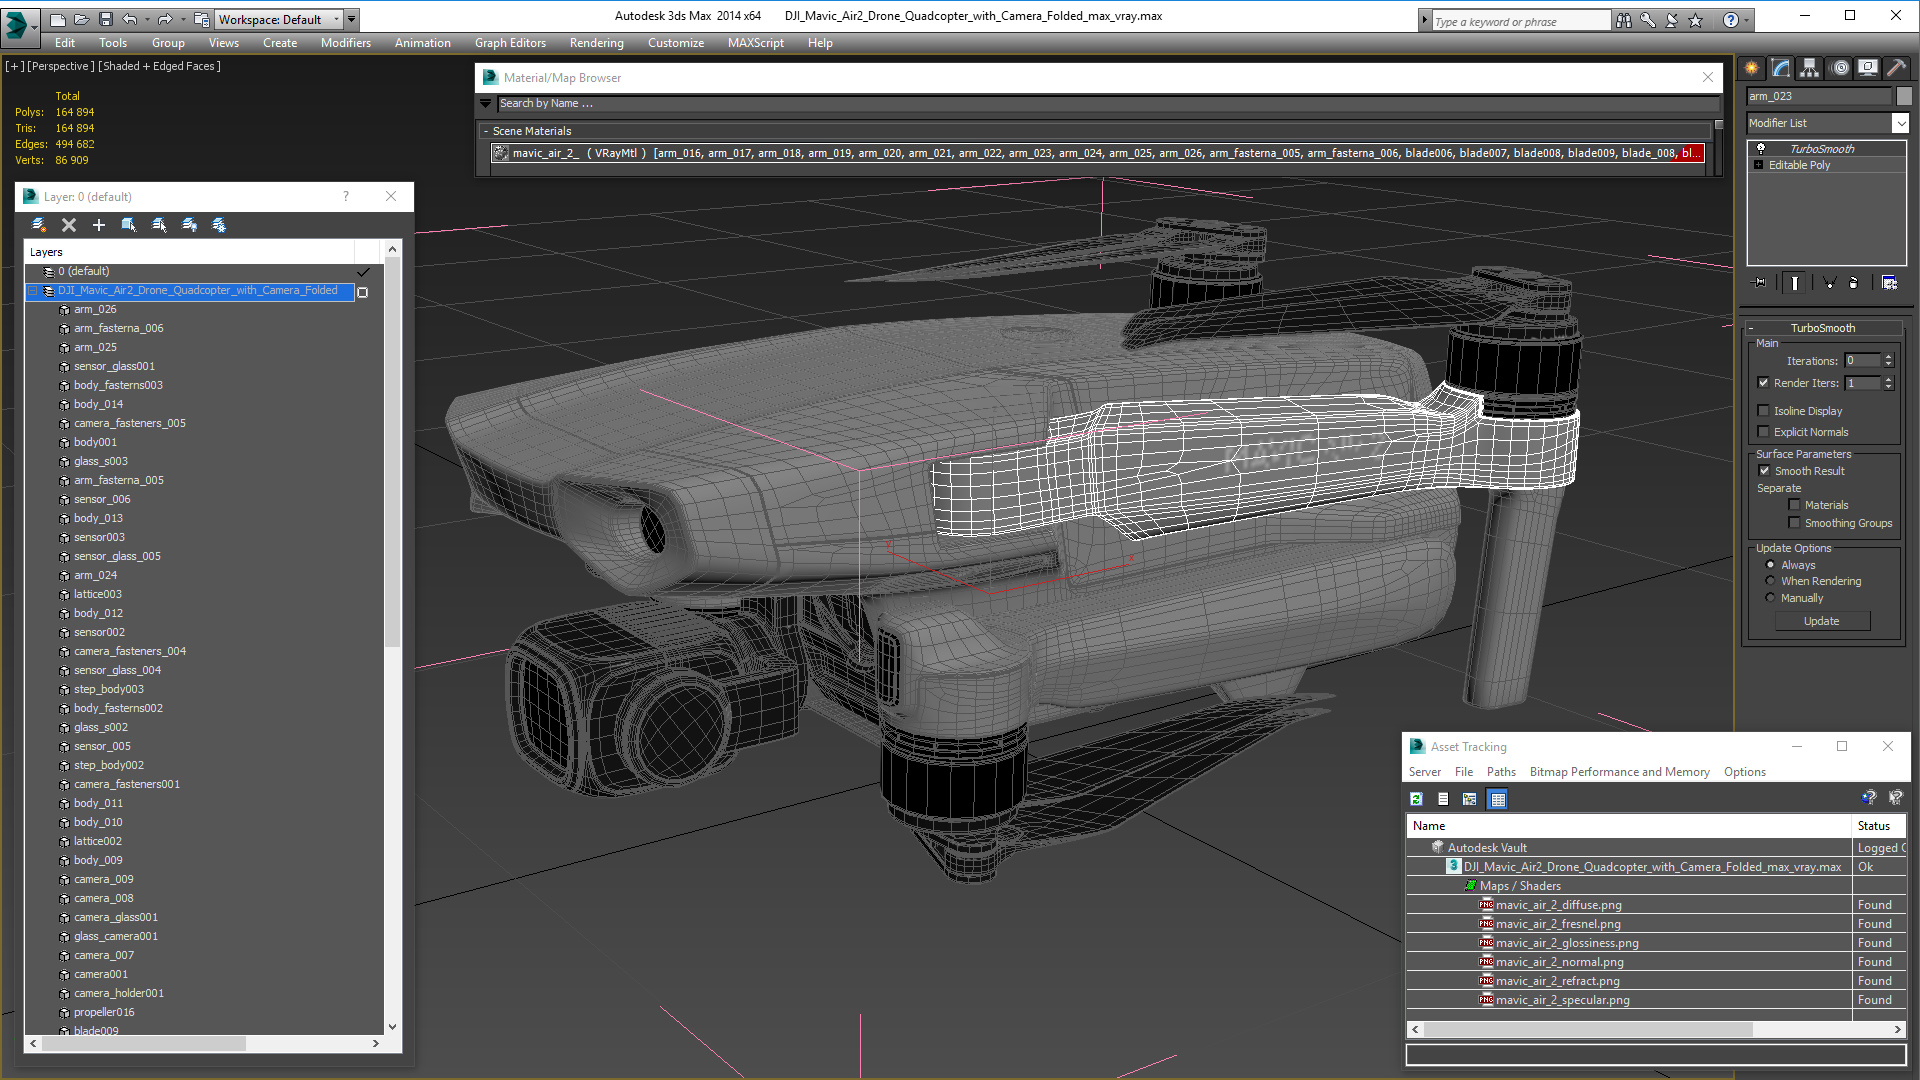Open the Hierarchy command panel tab

1810,68
